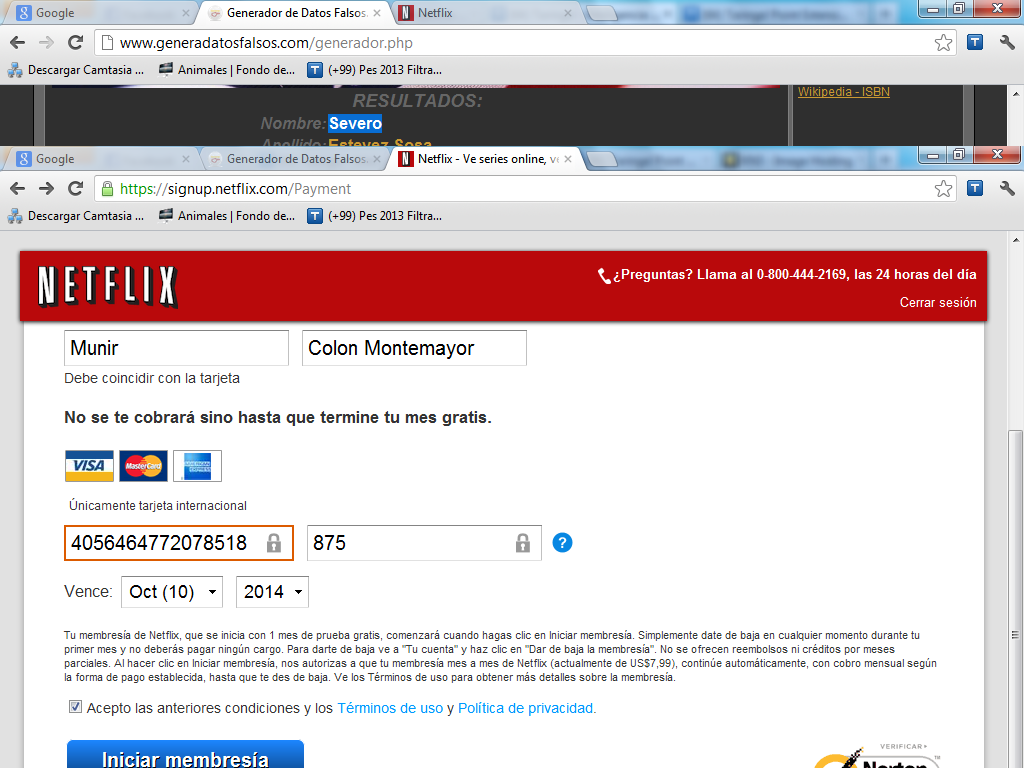Click green padlock in Netflix address bar
The image size is (1024, 768).
tap(107, 189)
